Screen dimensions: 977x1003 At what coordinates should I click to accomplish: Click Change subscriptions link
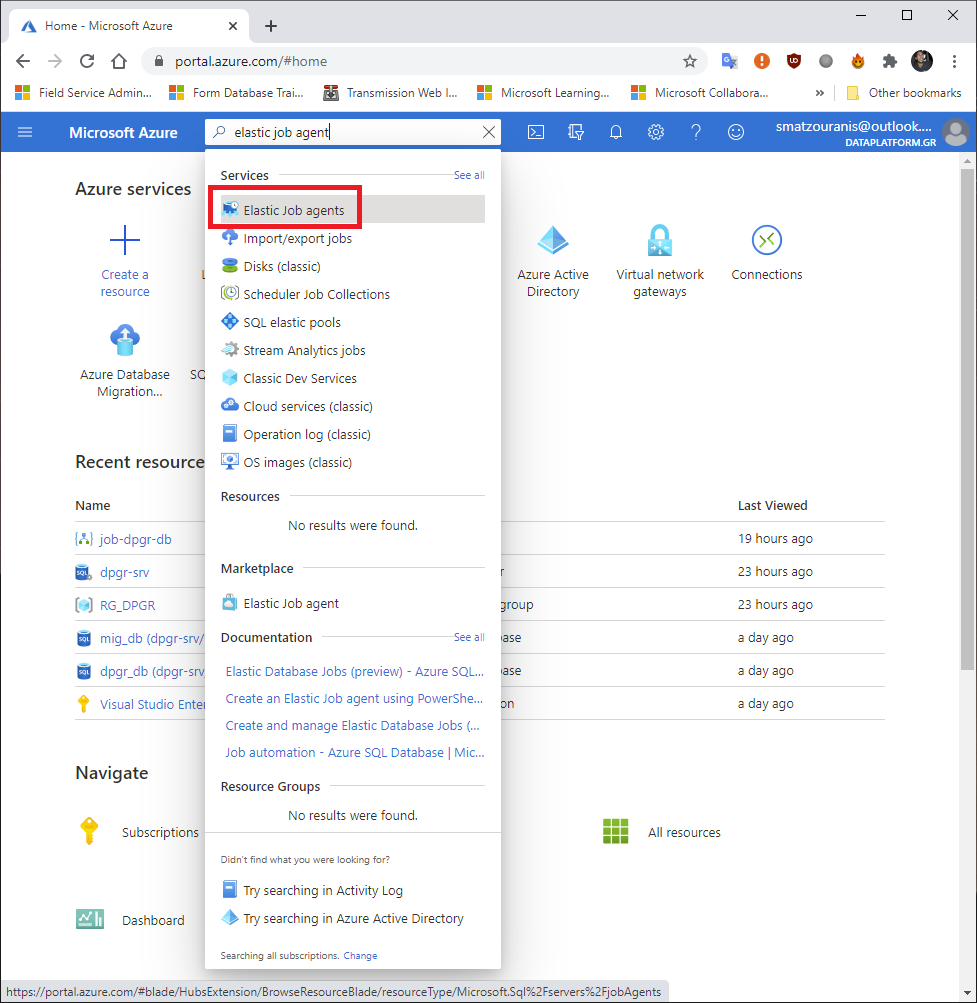[x=360, y=956]
